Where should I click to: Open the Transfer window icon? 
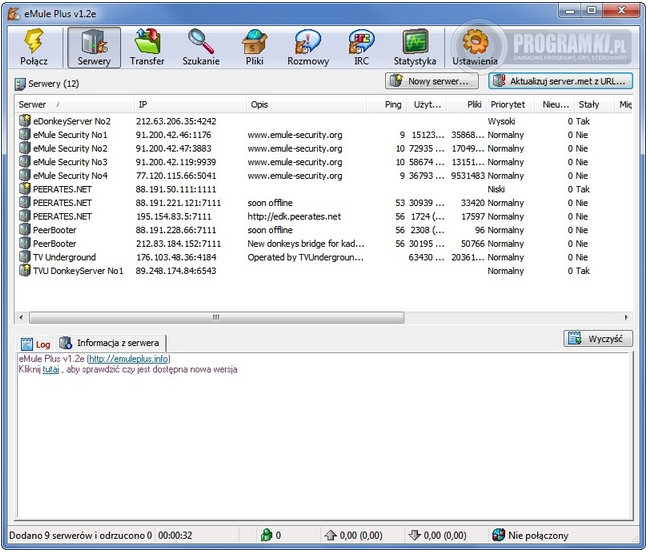coord(147,41)
